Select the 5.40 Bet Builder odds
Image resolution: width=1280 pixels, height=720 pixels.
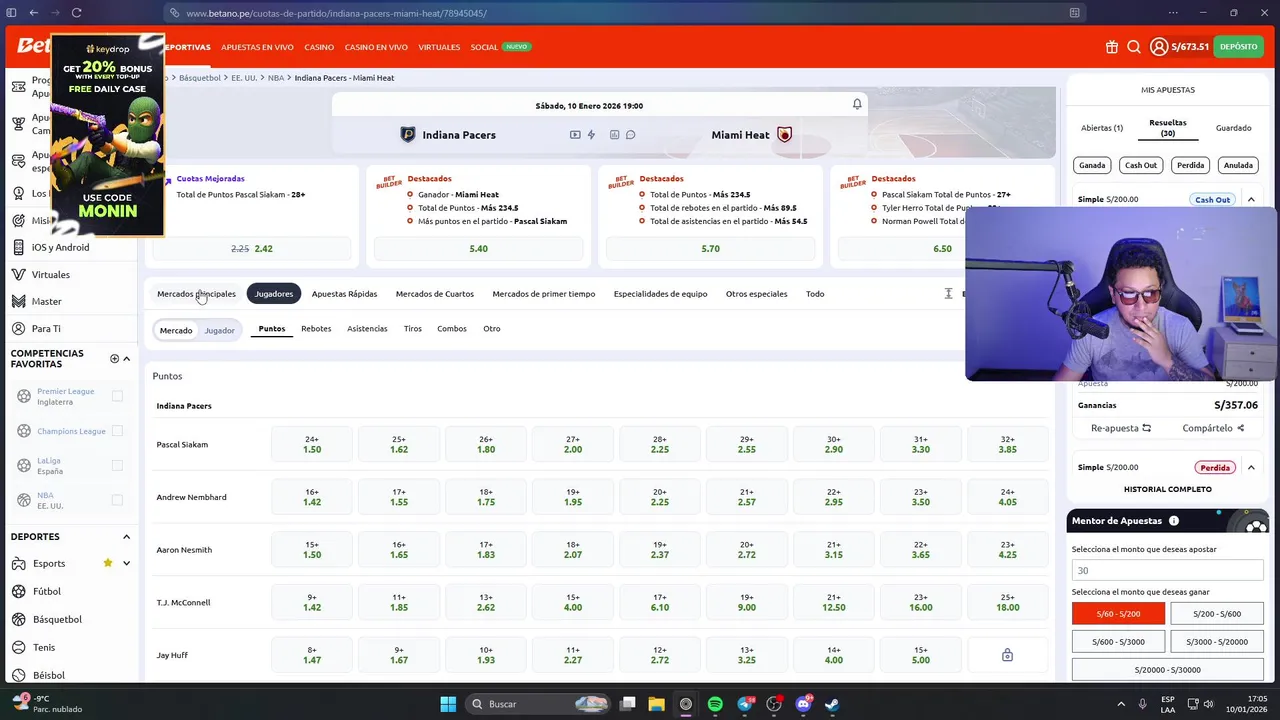[x=478, y=248]
